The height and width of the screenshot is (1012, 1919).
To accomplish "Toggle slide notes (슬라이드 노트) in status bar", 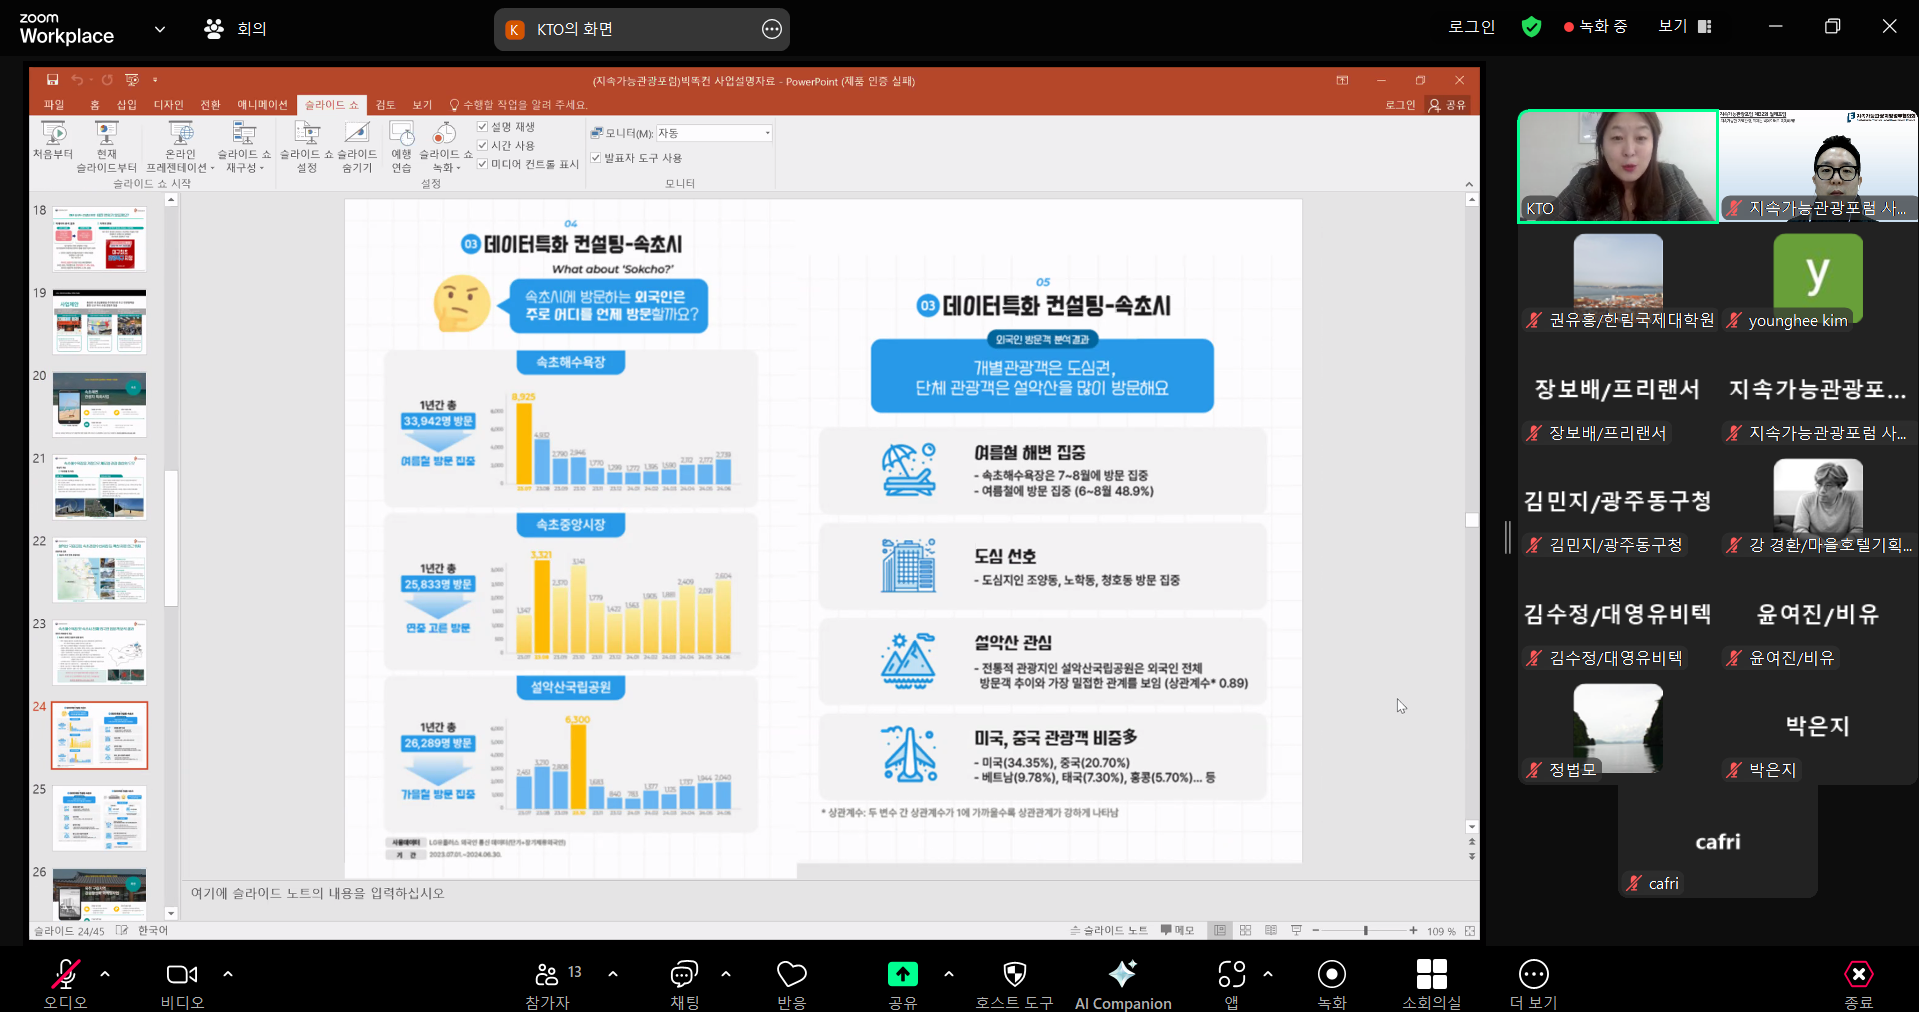I will [1108, 931].
